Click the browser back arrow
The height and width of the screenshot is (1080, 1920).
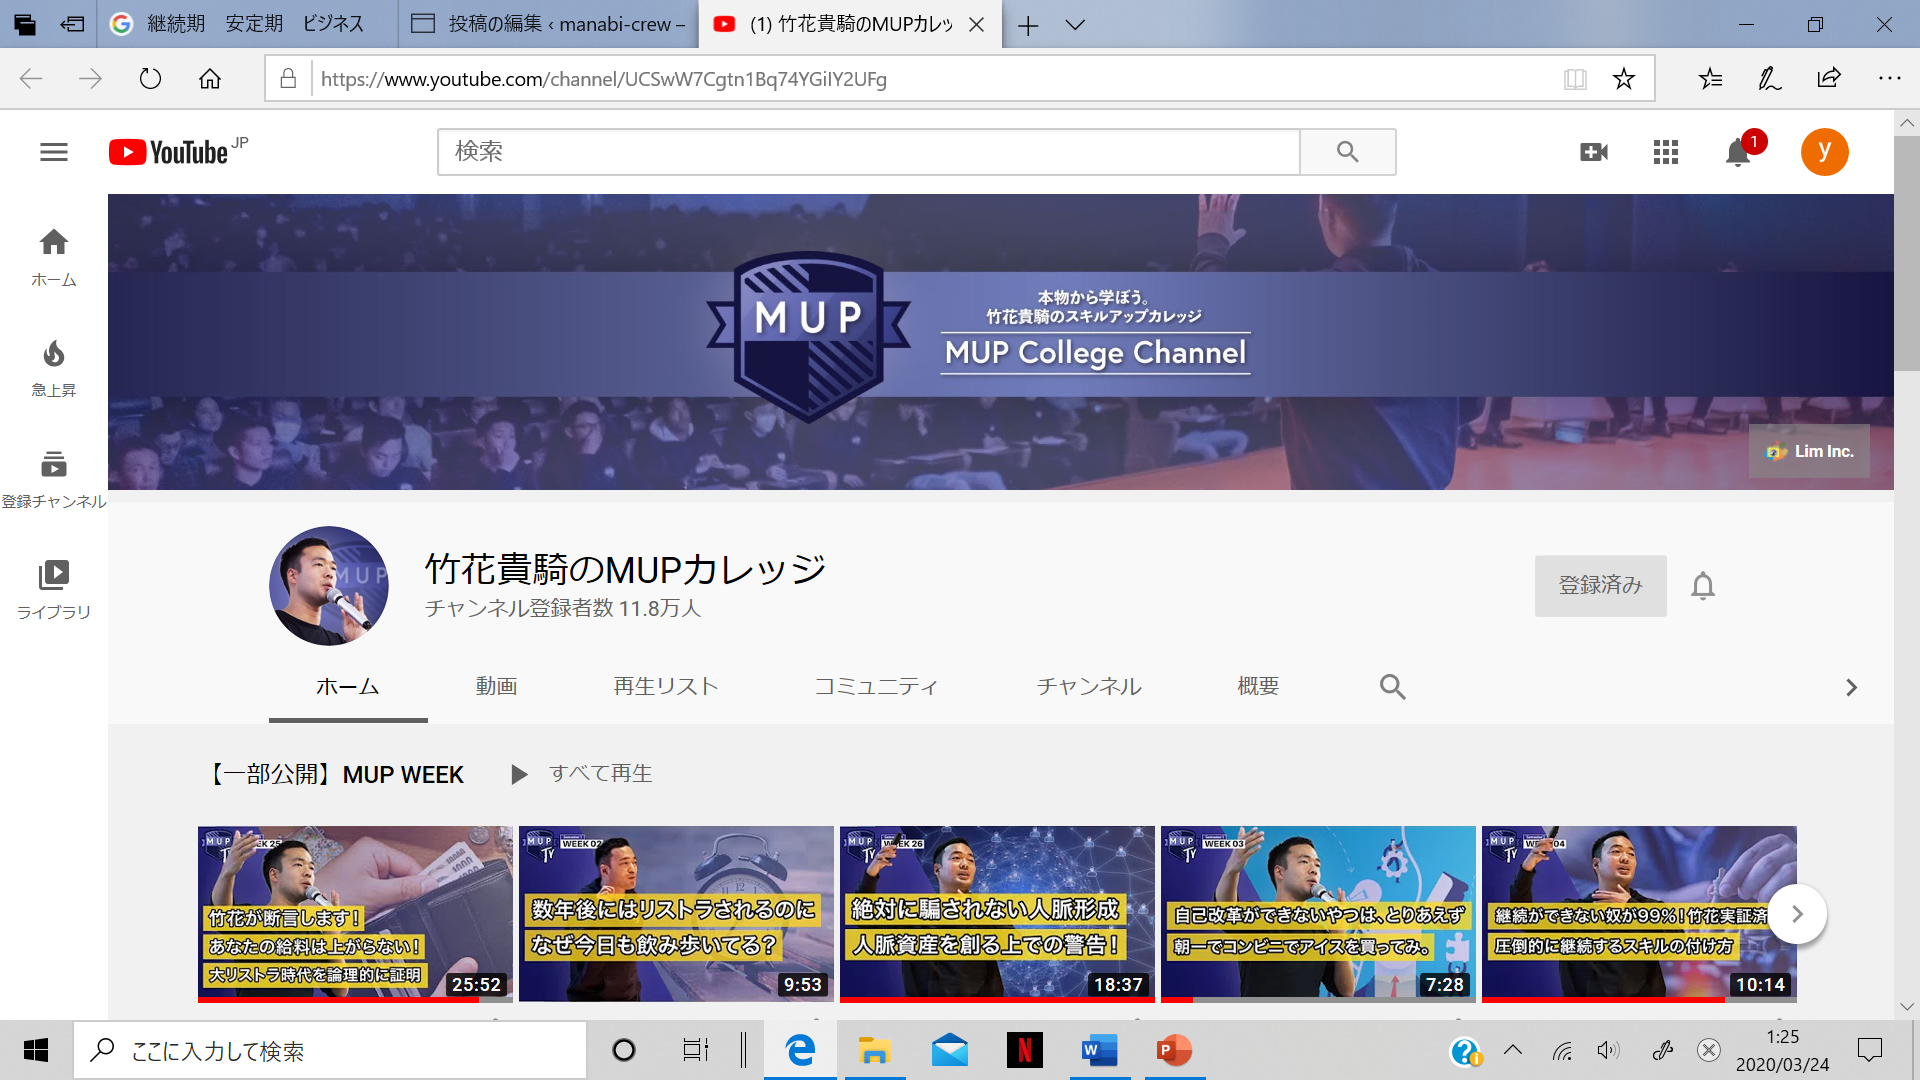(x=31, y=79)
